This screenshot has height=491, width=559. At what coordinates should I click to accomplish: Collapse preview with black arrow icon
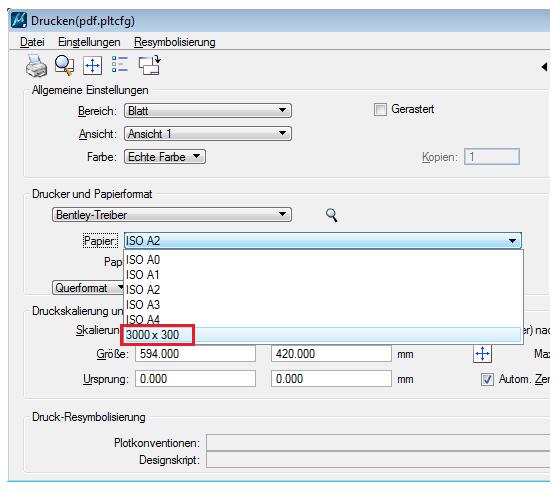[544, 67]
